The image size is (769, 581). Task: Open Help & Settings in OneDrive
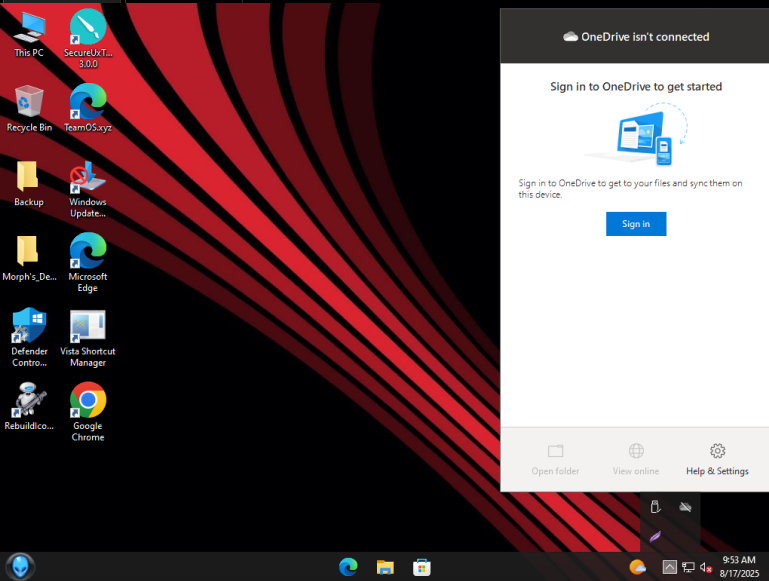(717, 460)
